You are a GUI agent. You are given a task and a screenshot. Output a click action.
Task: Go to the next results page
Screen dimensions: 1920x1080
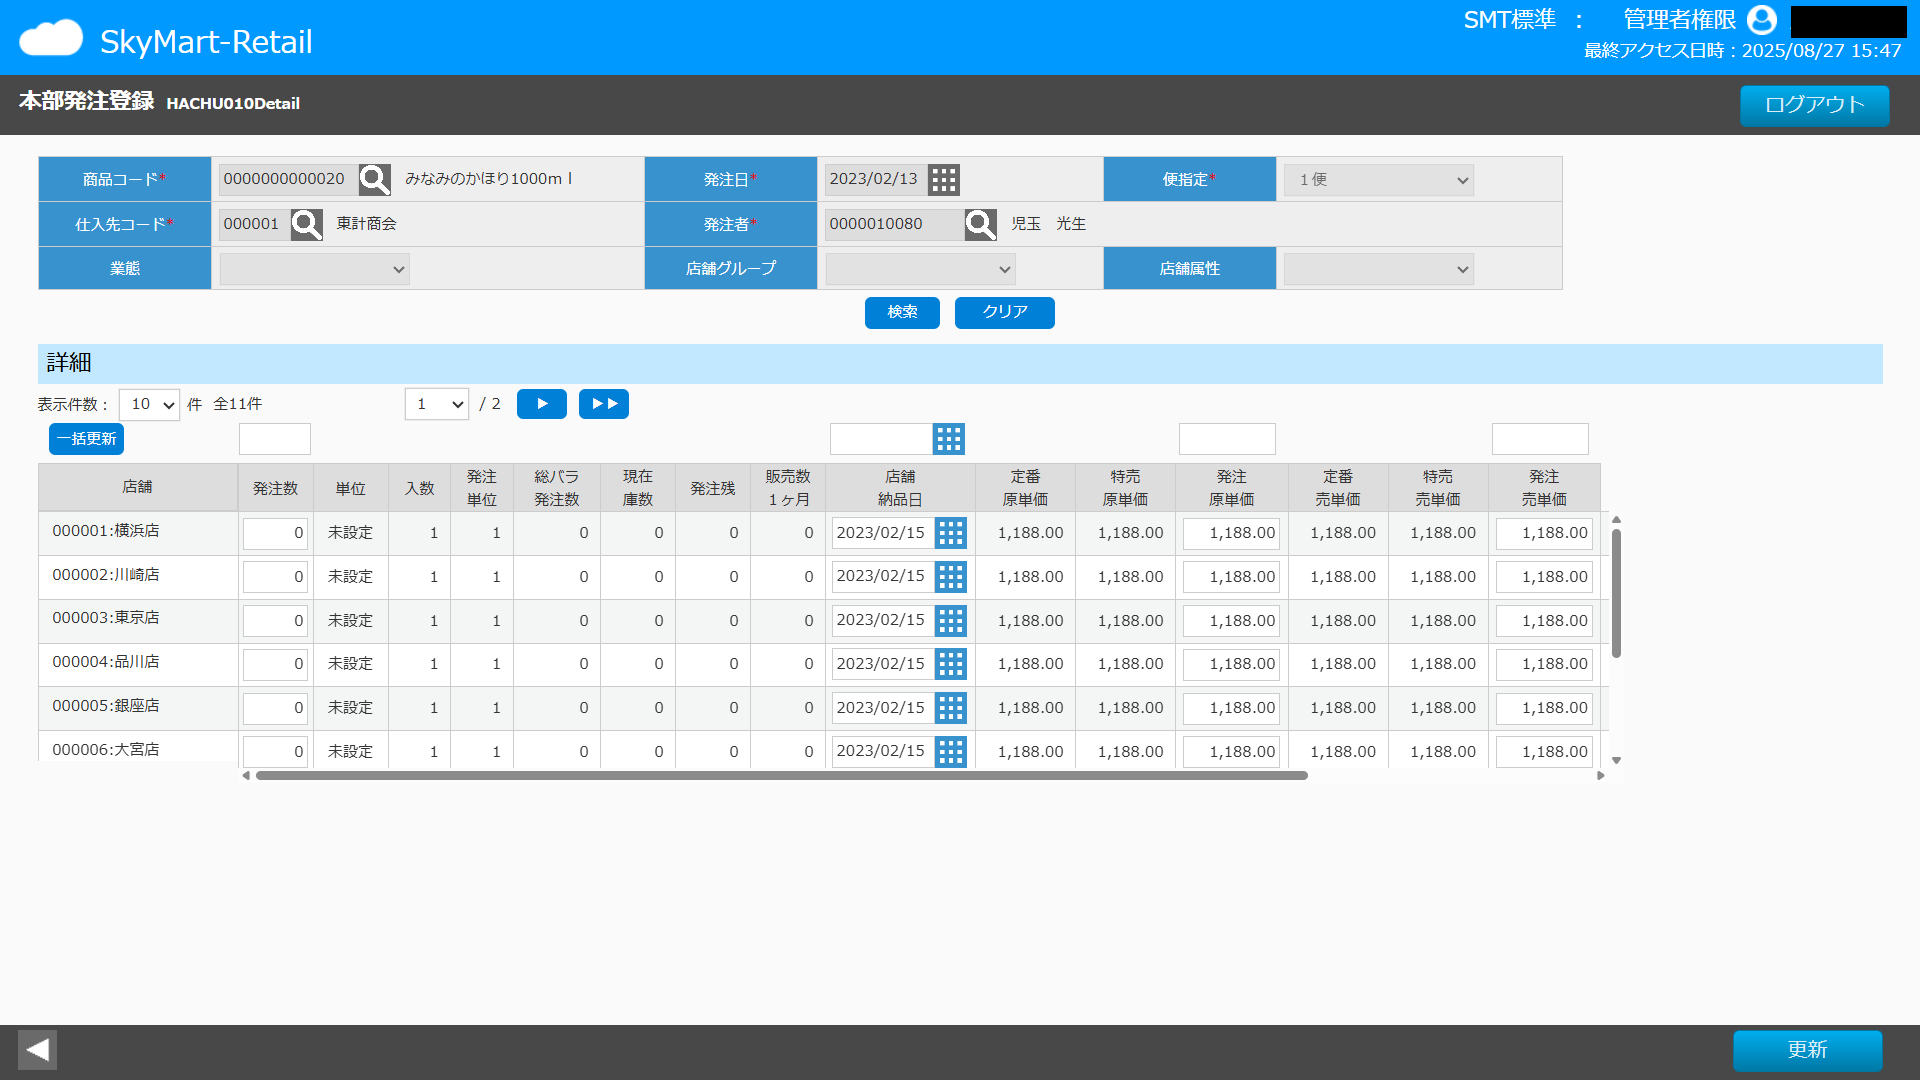(x=541, y=404)
